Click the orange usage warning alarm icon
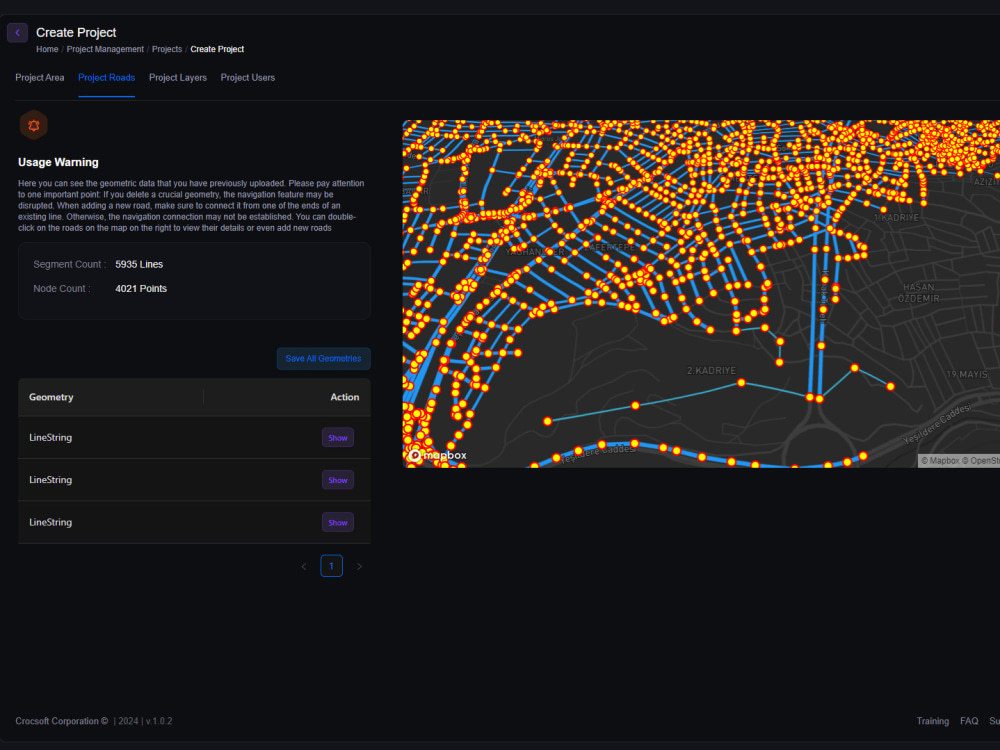1000x750 pixels. coord(34,126)
